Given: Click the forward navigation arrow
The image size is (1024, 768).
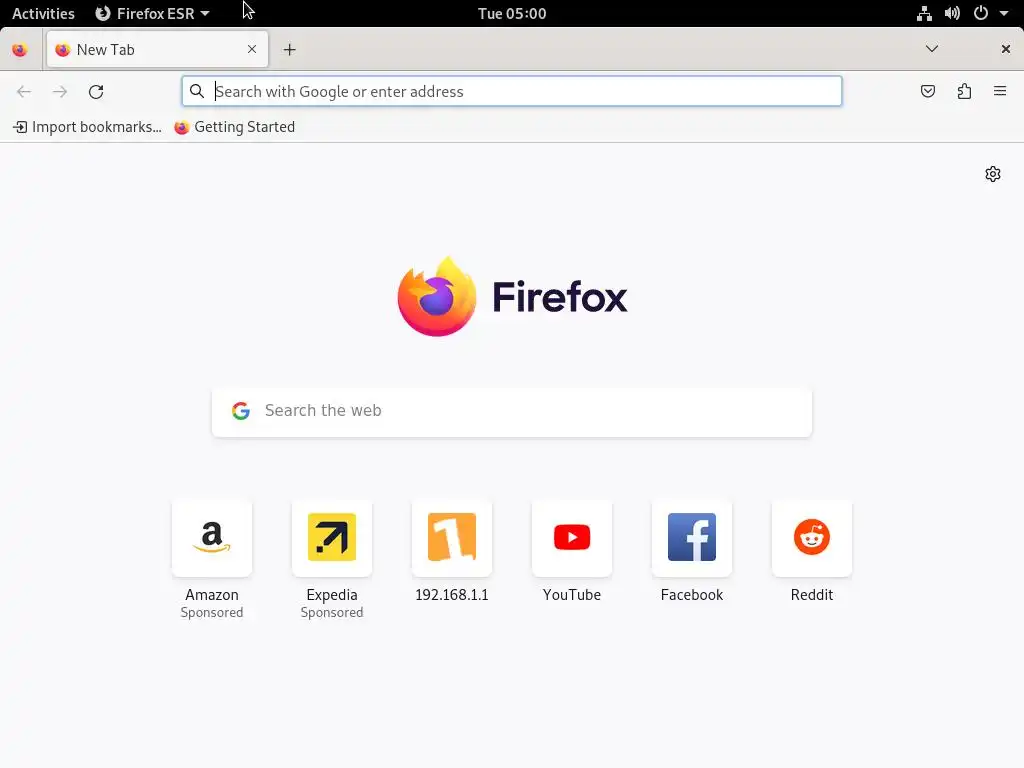Looking at the screenshot, I should click(x=59, y=91).
